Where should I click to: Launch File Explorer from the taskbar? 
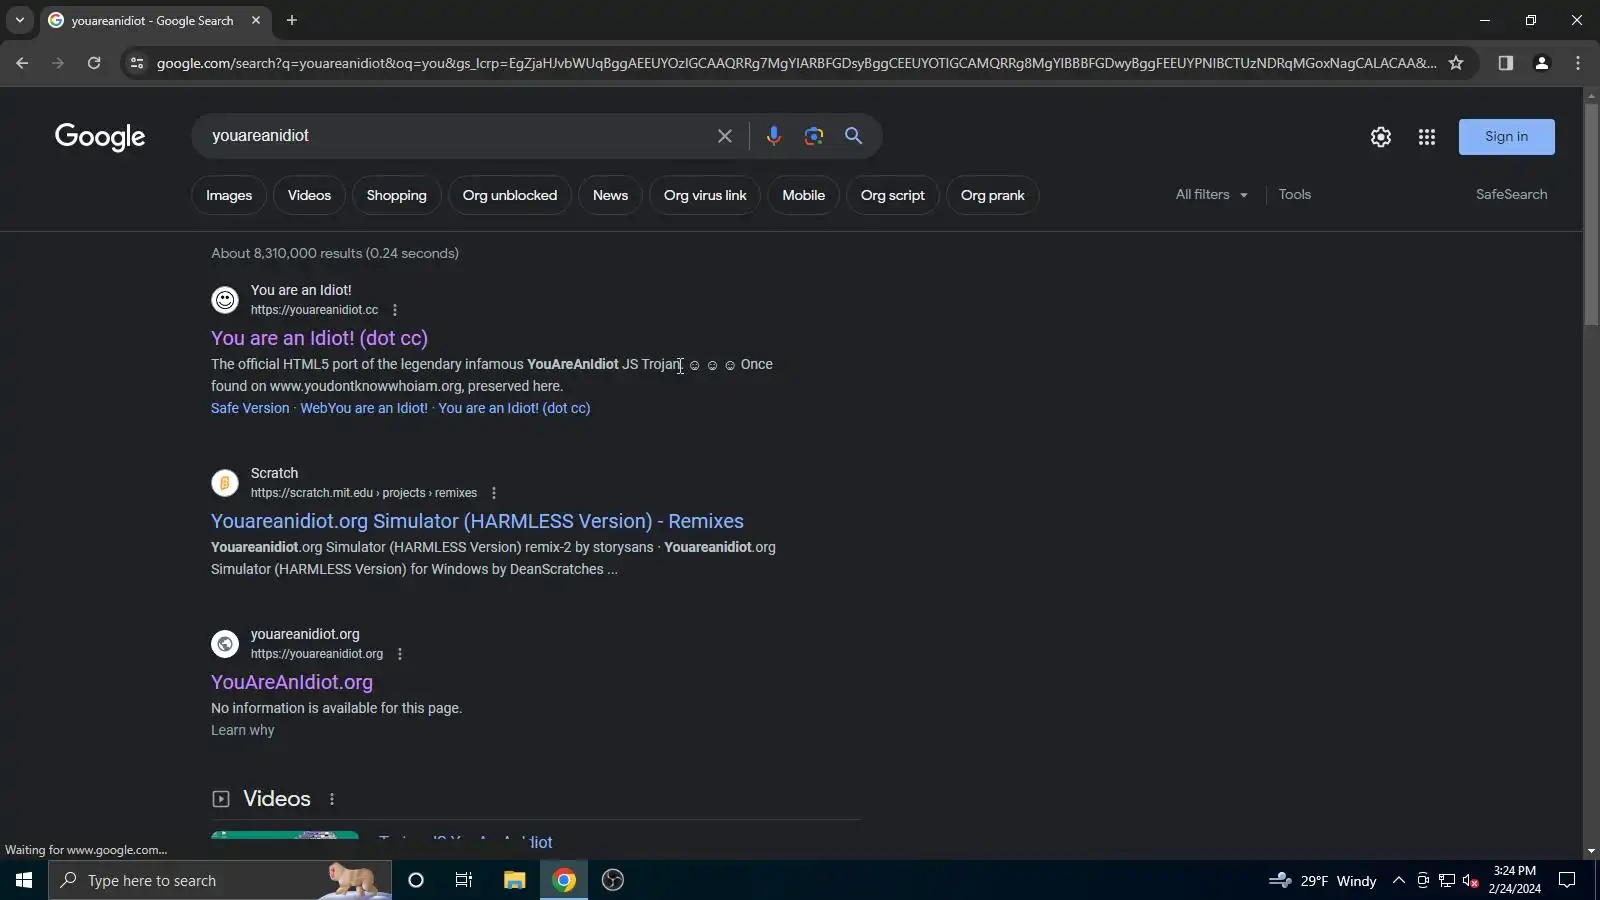pyautogui.click(x=514, y=880)
